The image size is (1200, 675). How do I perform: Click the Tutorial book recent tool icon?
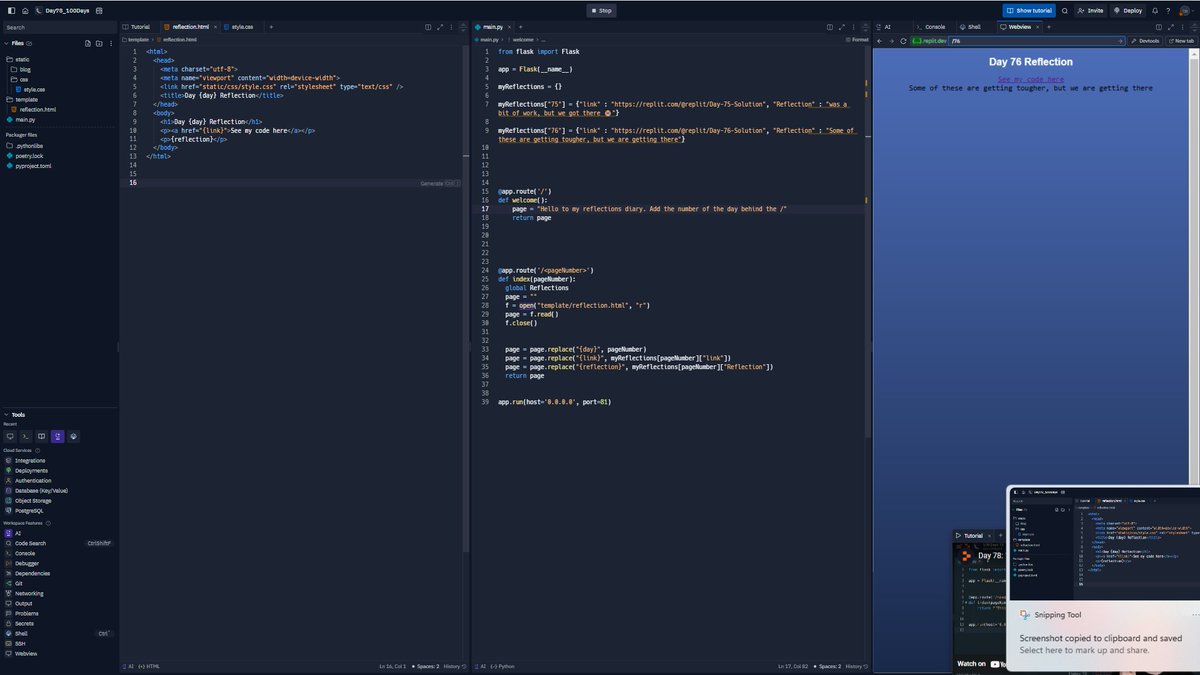42,436
